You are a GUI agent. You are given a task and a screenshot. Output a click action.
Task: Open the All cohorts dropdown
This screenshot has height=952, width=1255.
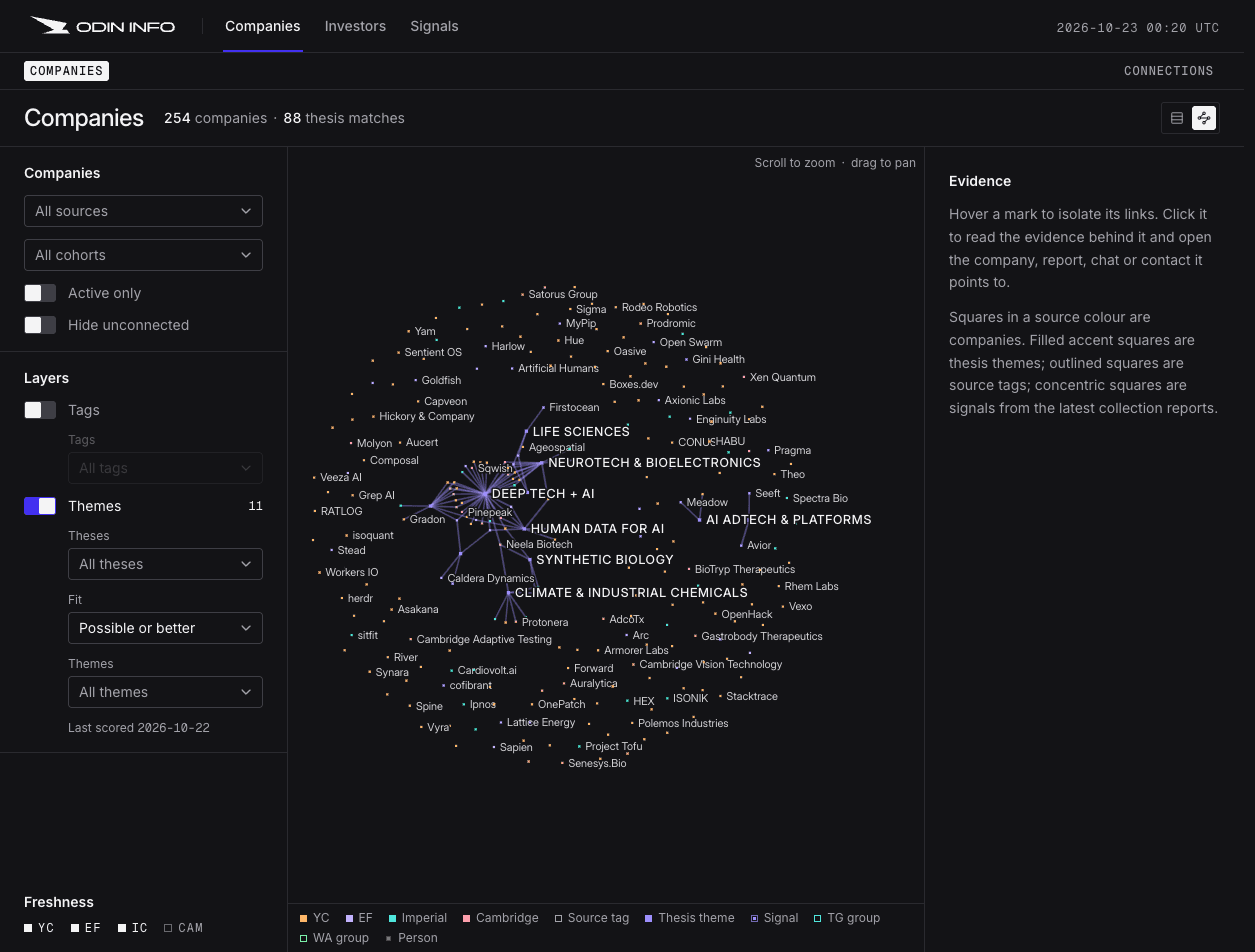(143, 255)
